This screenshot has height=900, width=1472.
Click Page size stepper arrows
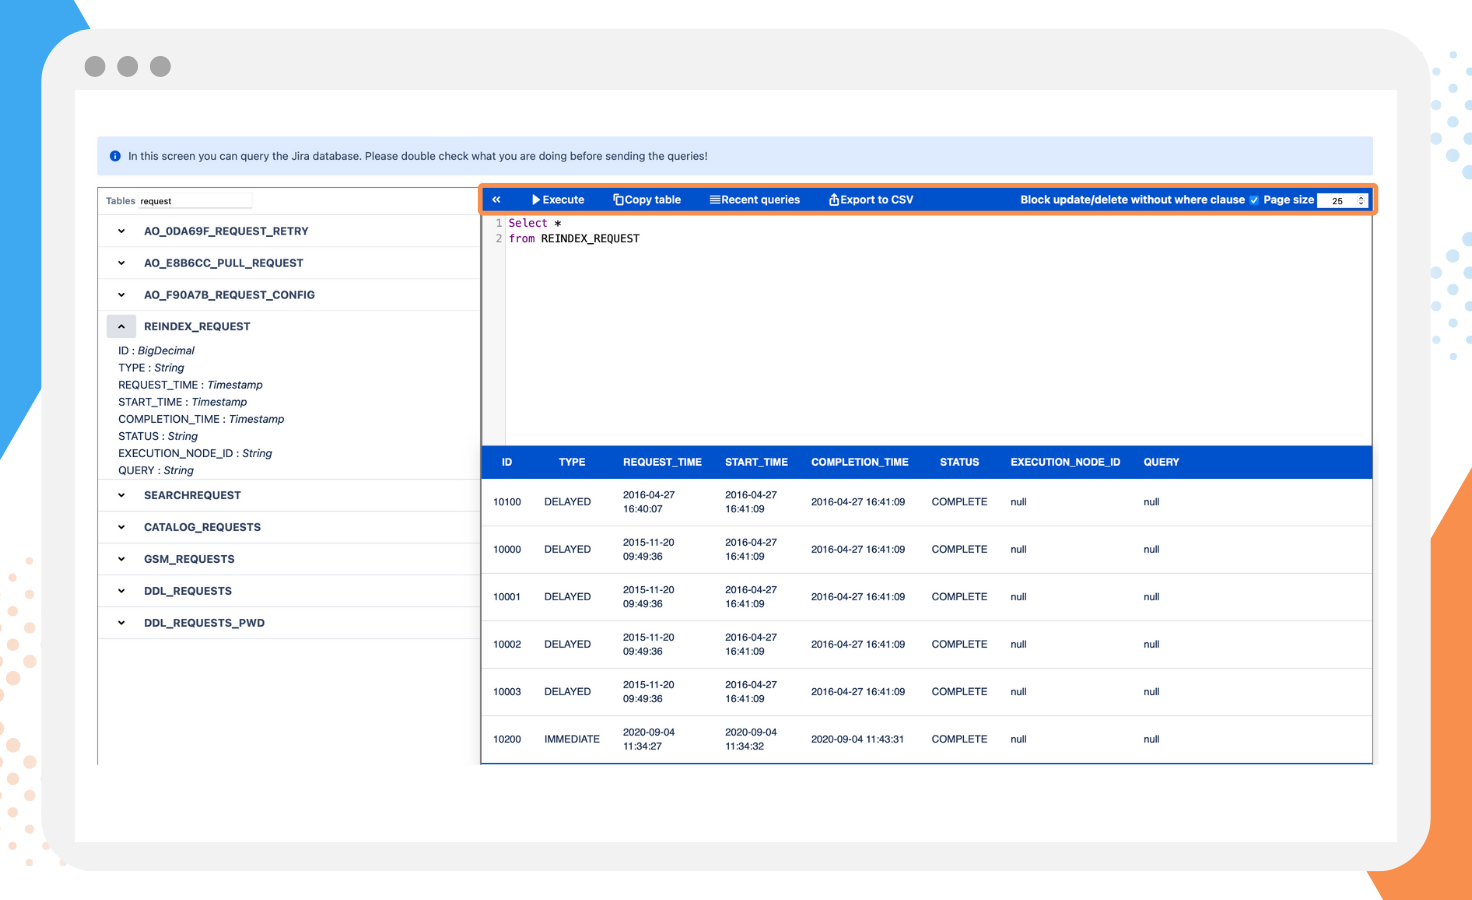click(1361, 201)
